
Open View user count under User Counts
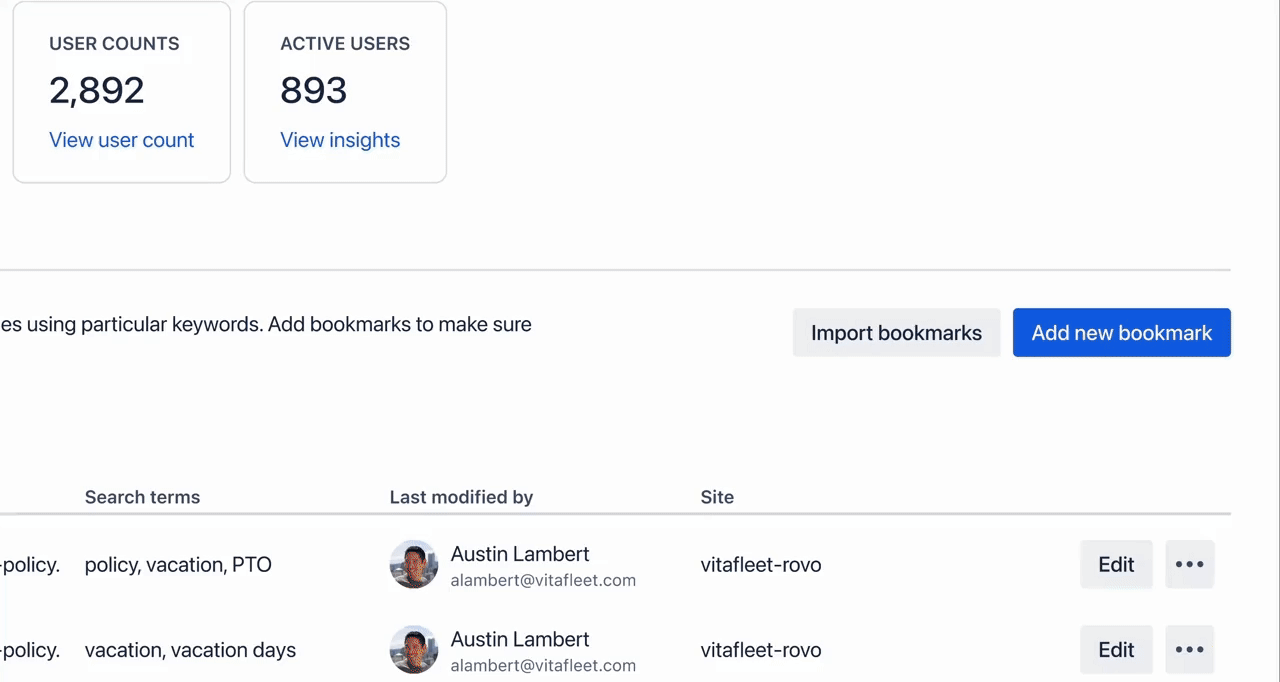[121, 140]
